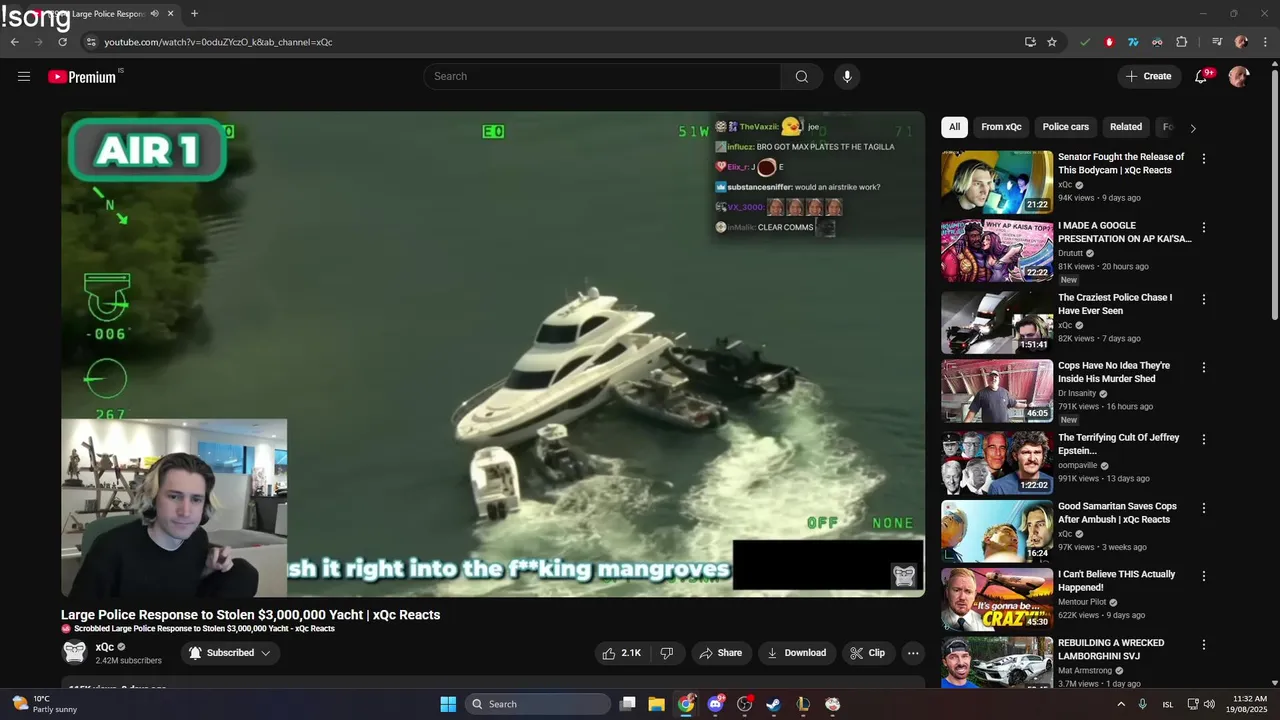Click the install app icon in address bar
This screenshot has height=720, width=1280.
(x=1030, y=42)
